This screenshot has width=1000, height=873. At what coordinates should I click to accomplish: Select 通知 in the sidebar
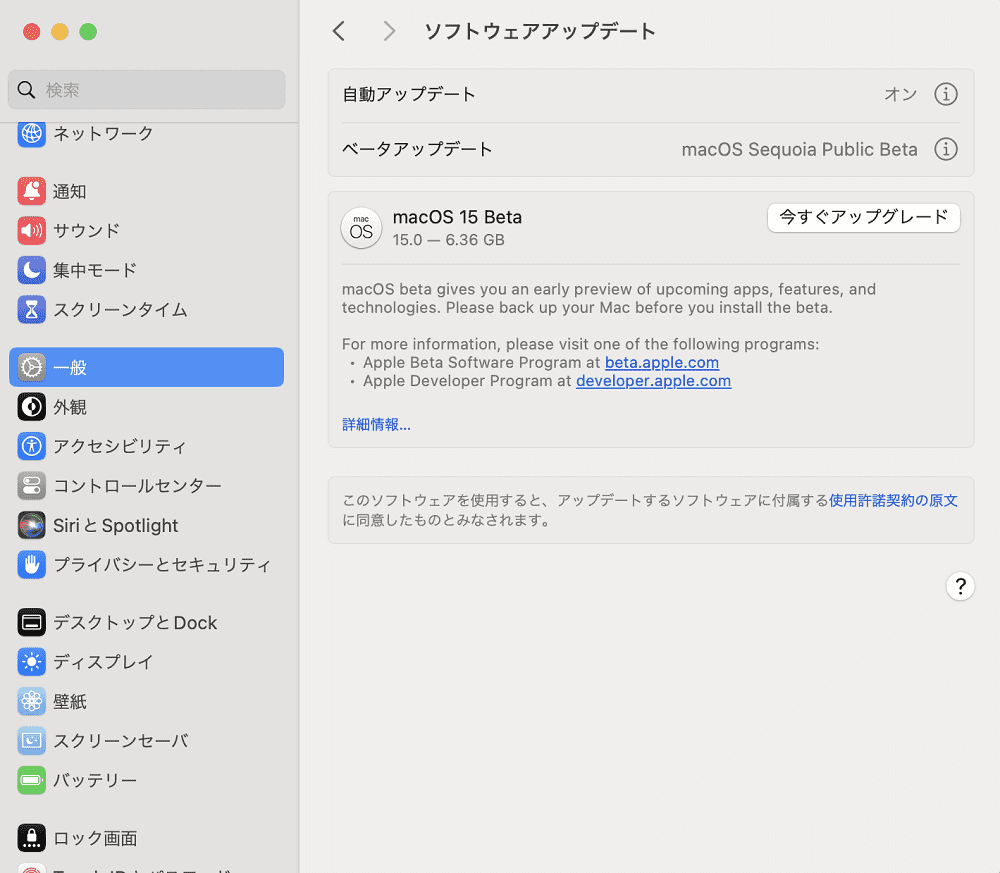[x=147, y=191]
